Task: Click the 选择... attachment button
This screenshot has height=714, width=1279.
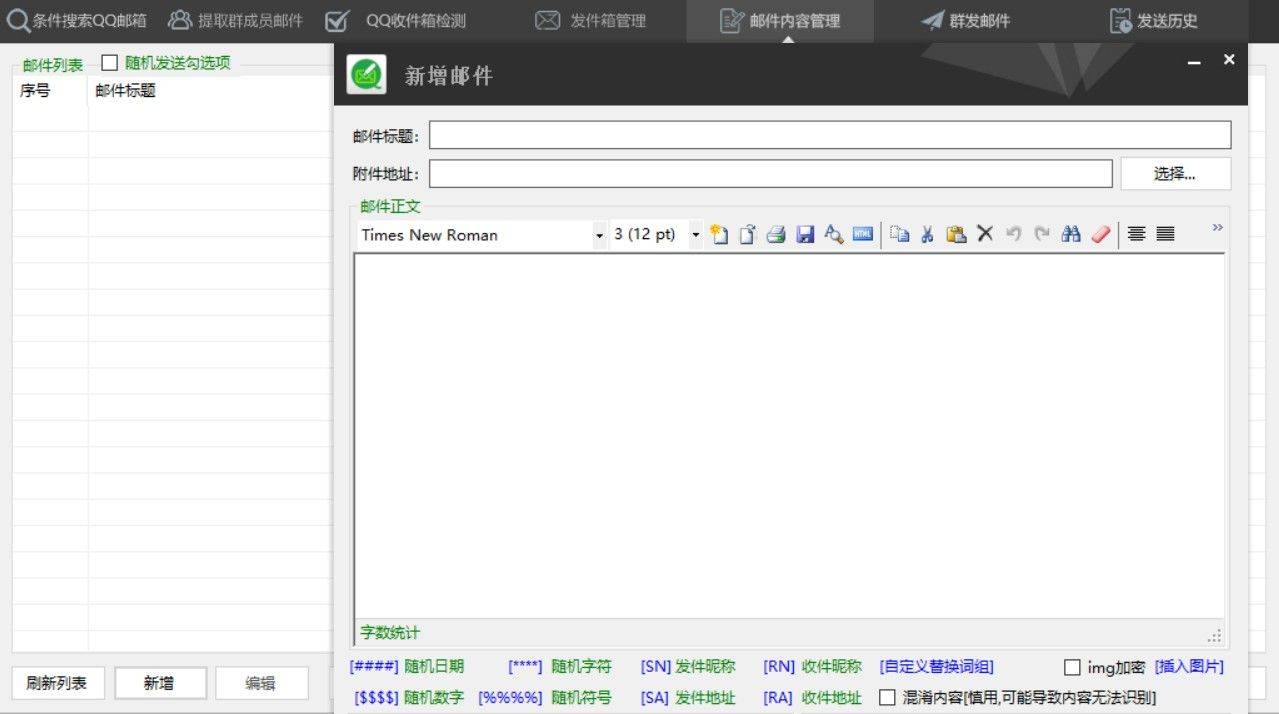Action: coord(1175,174)
